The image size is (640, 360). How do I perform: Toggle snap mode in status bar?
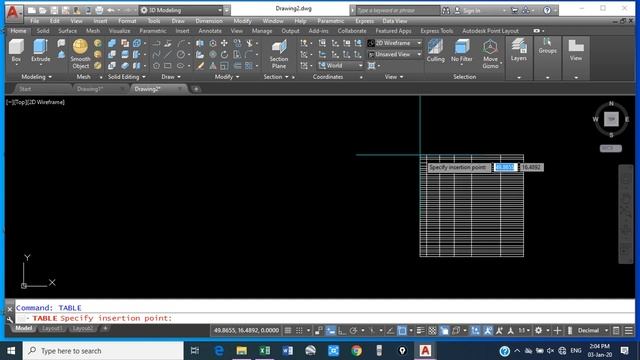[299, 331]
